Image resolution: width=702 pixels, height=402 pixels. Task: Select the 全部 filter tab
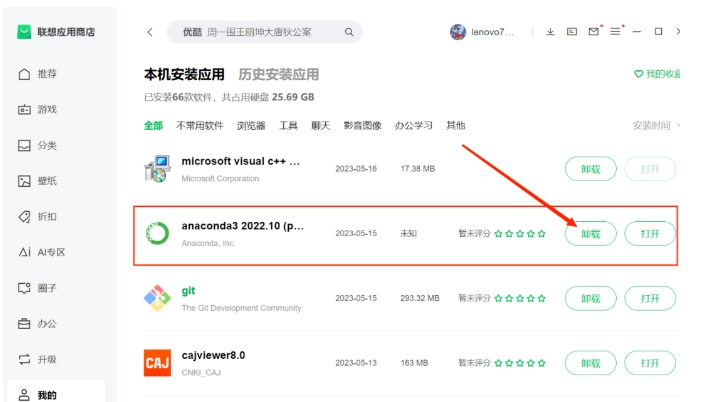coord(153,126)
